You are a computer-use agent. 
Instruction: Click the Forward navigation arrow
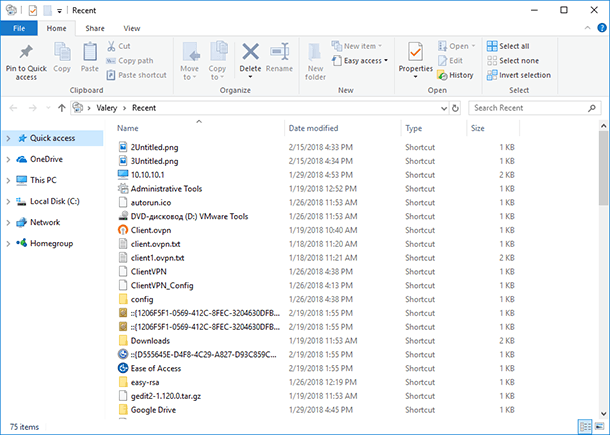click(x=33, y=108)
